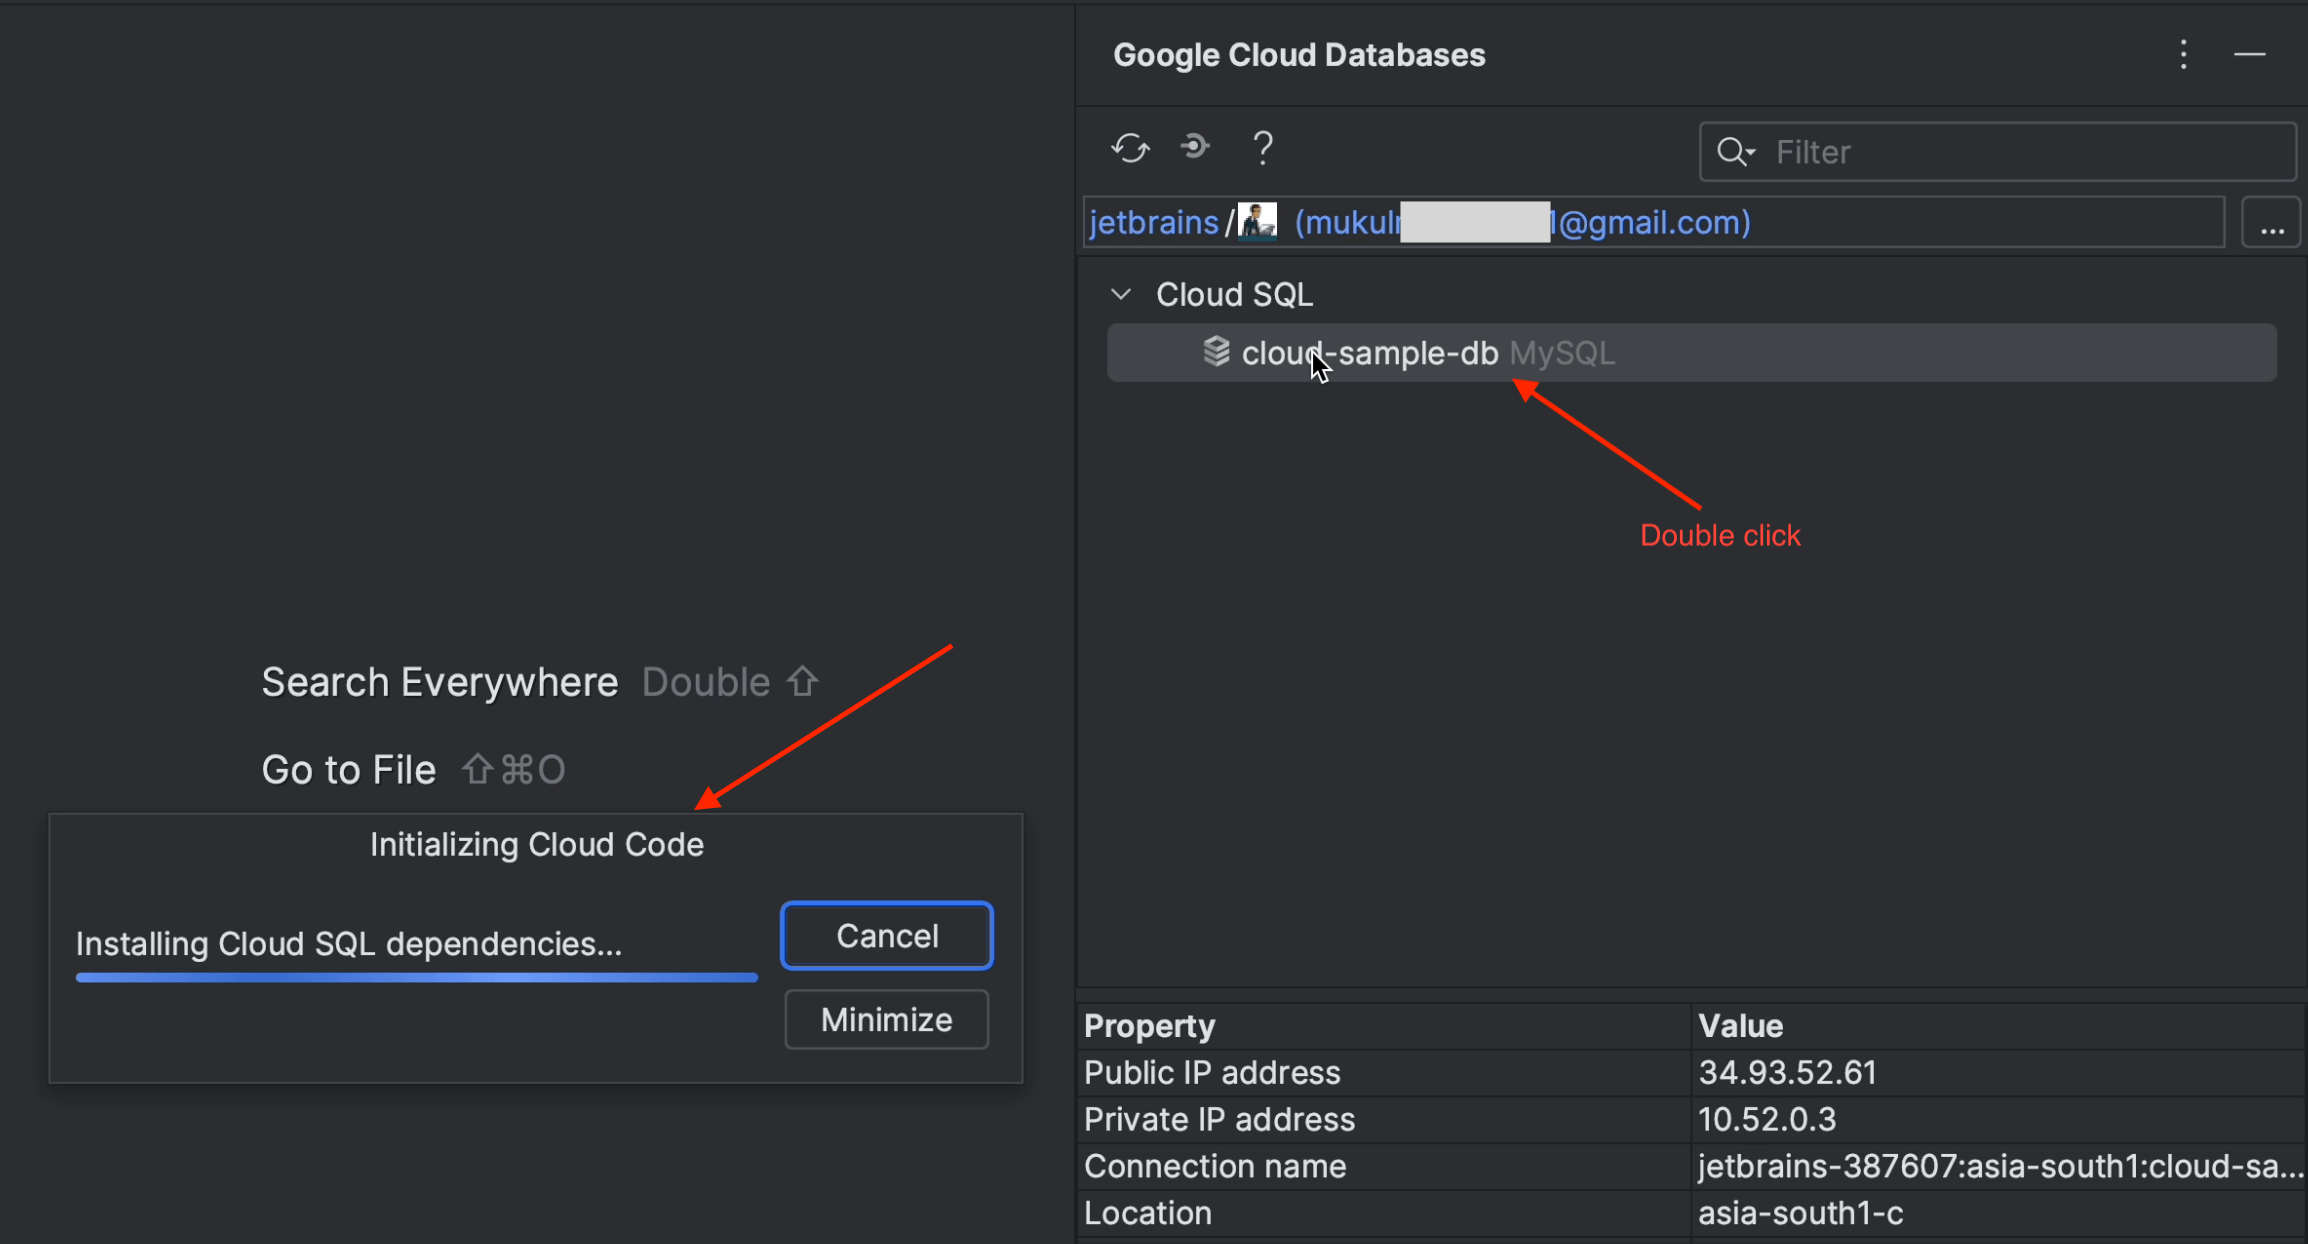This screenshot has width=2308, height=1244.
Task: Click the jetbrains project link
Action: point(1153,222)
